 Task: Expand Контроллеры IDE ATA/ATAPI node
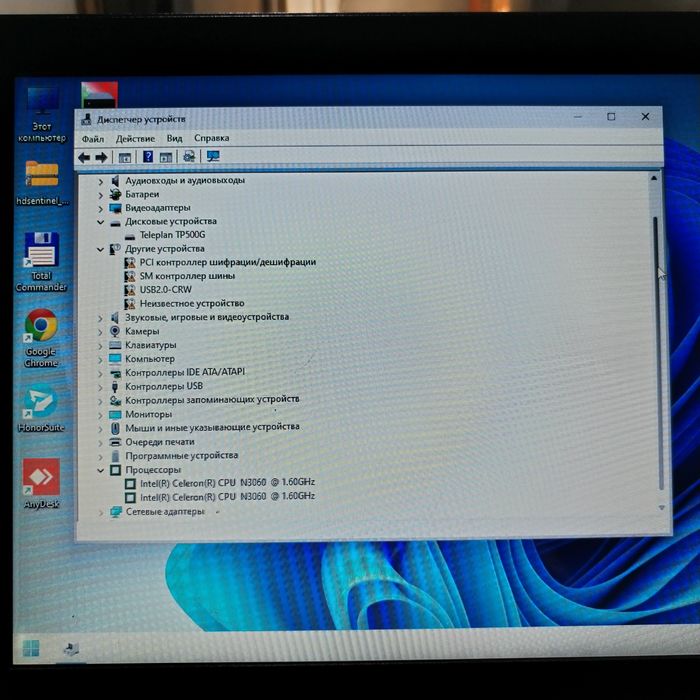coord(100,373)
